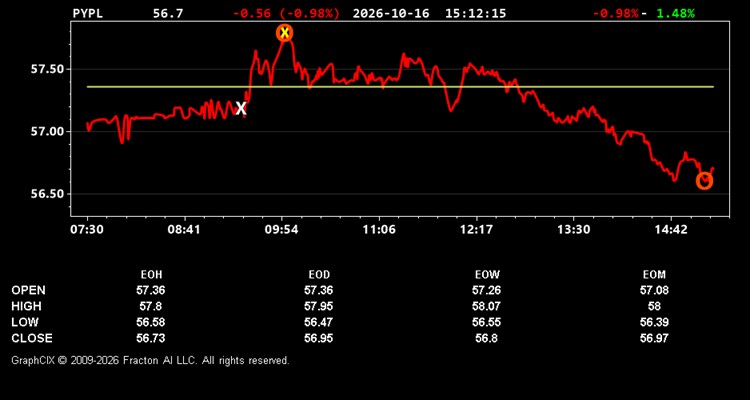Click the EOM close value 56.97
Viewport: 750px width, 400px height.
[x=654, y=338]
